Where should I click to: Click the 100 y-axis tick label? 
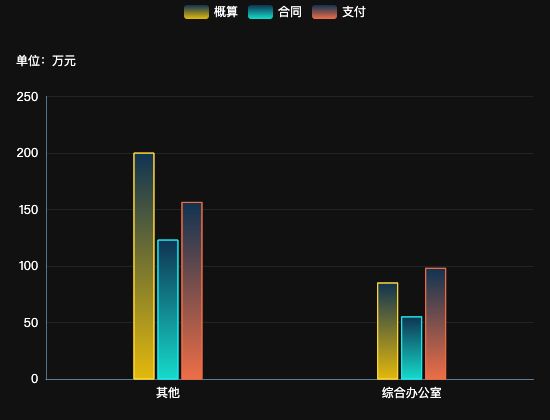[28, 266]
